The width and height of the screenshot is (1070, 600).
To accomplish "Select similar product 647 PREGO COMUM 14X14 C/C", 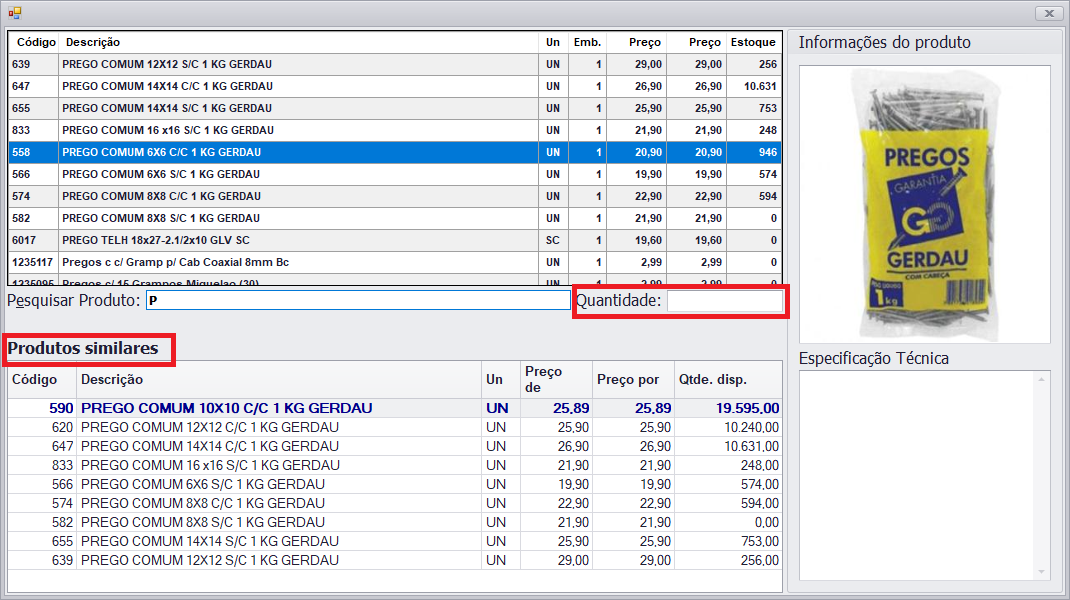I will [x=394, y=446].
